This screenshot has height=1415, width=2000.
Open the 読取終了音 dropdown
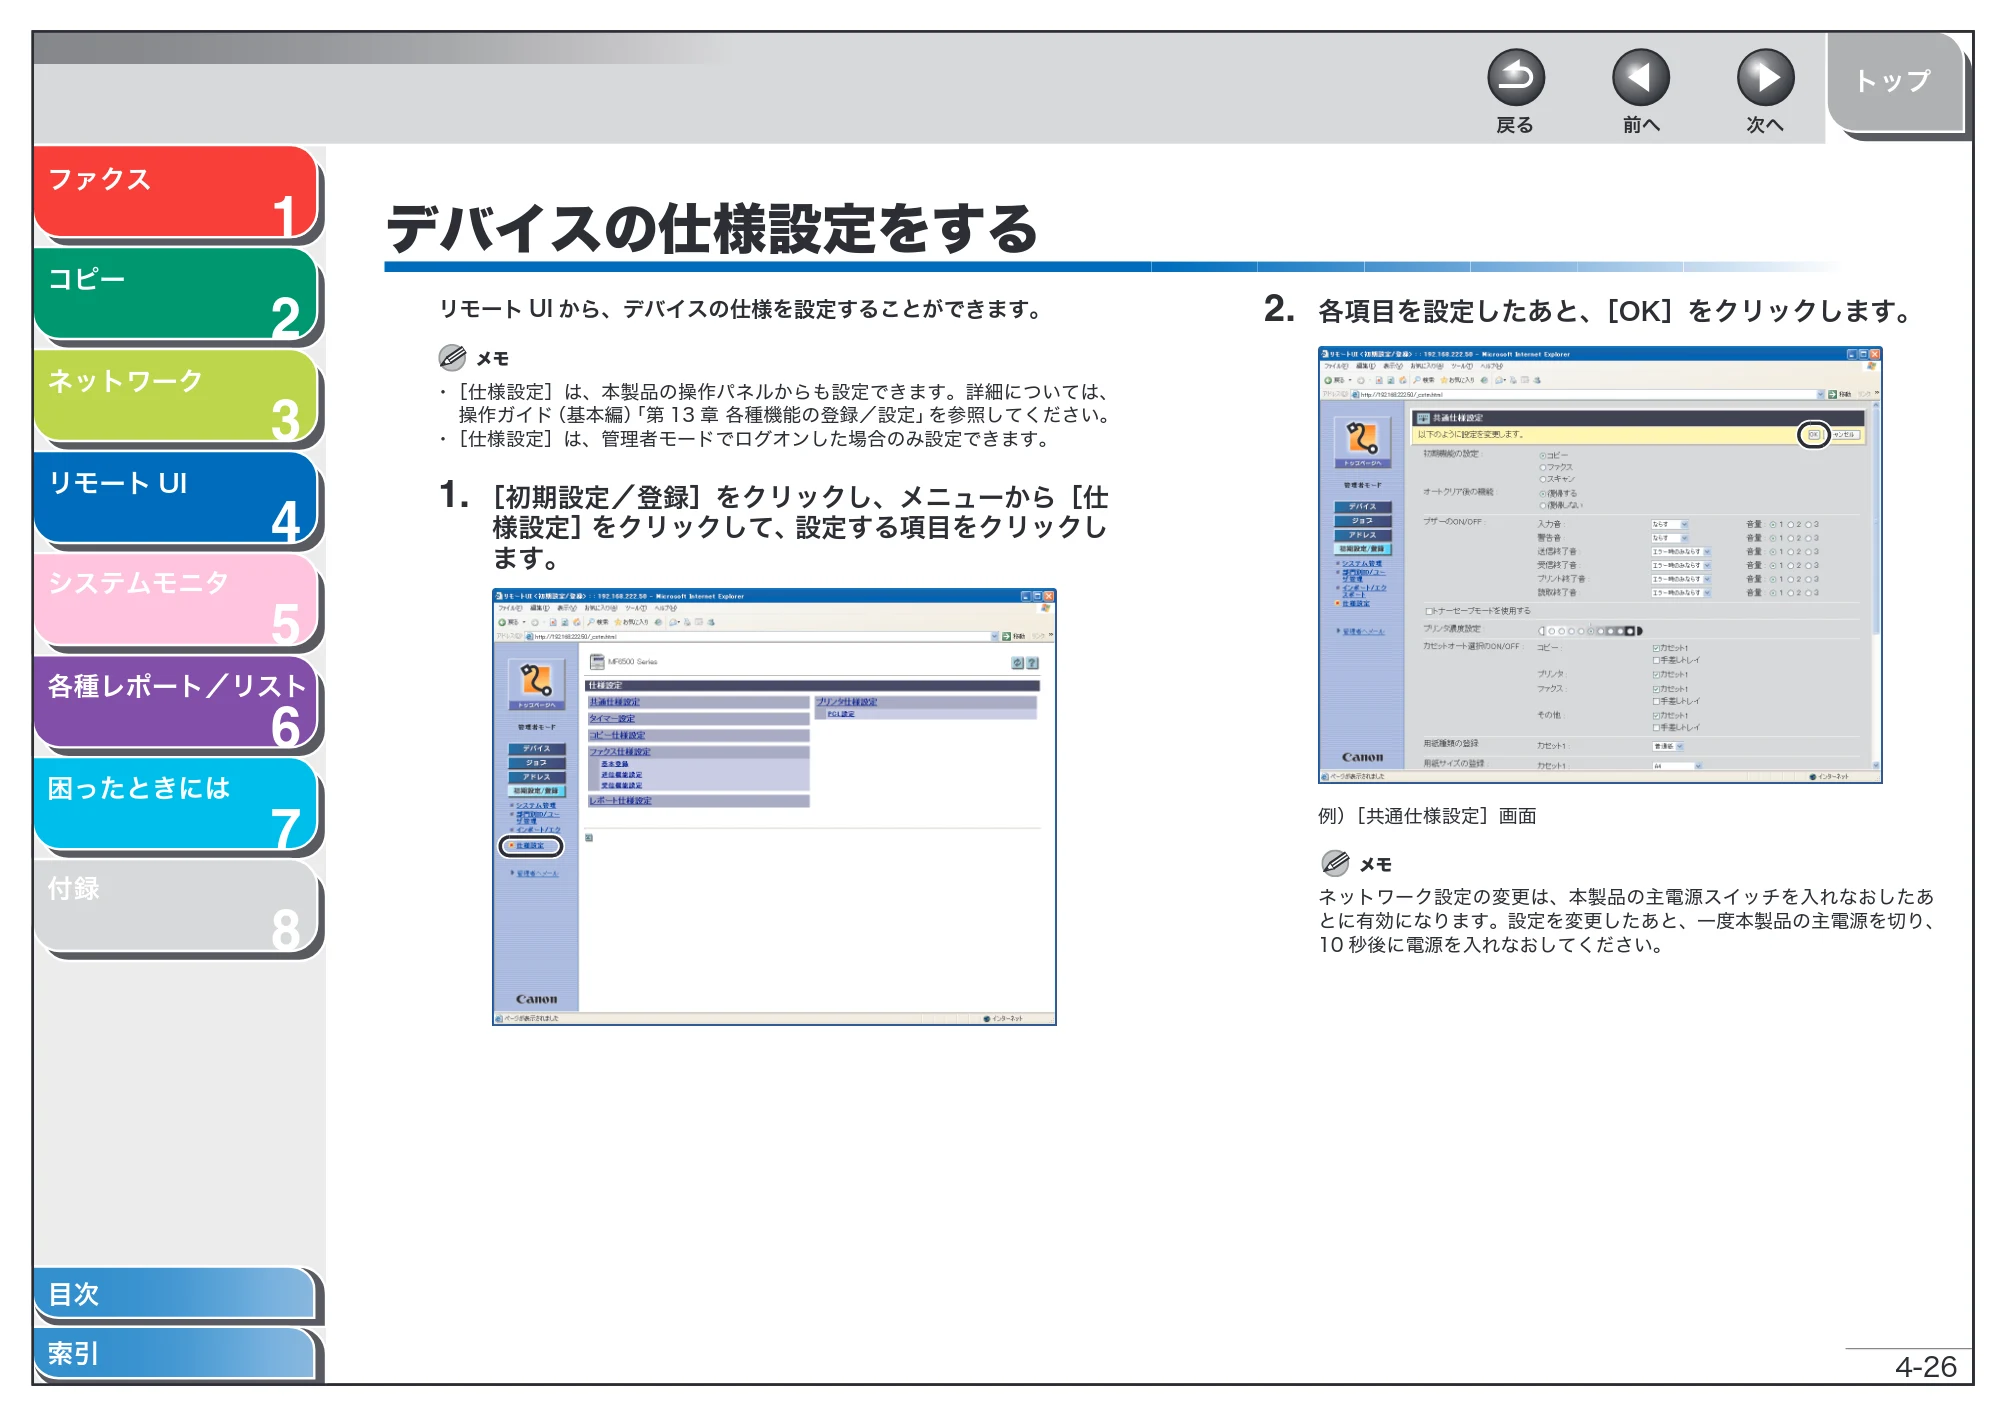coord(1681,593)
